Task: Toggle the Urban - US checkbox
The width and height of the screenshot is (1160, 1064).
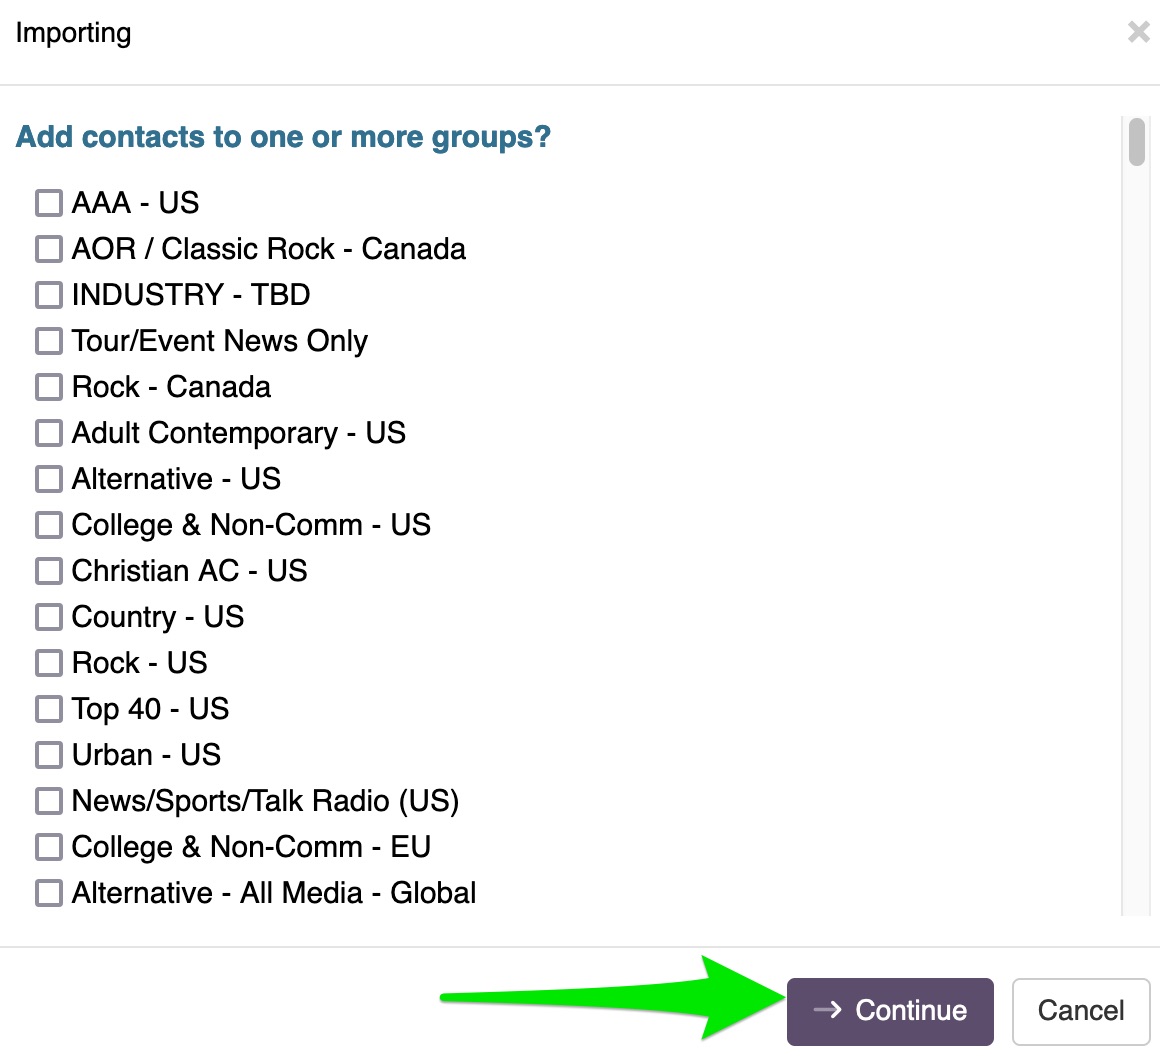Action: tap(49, 755)
